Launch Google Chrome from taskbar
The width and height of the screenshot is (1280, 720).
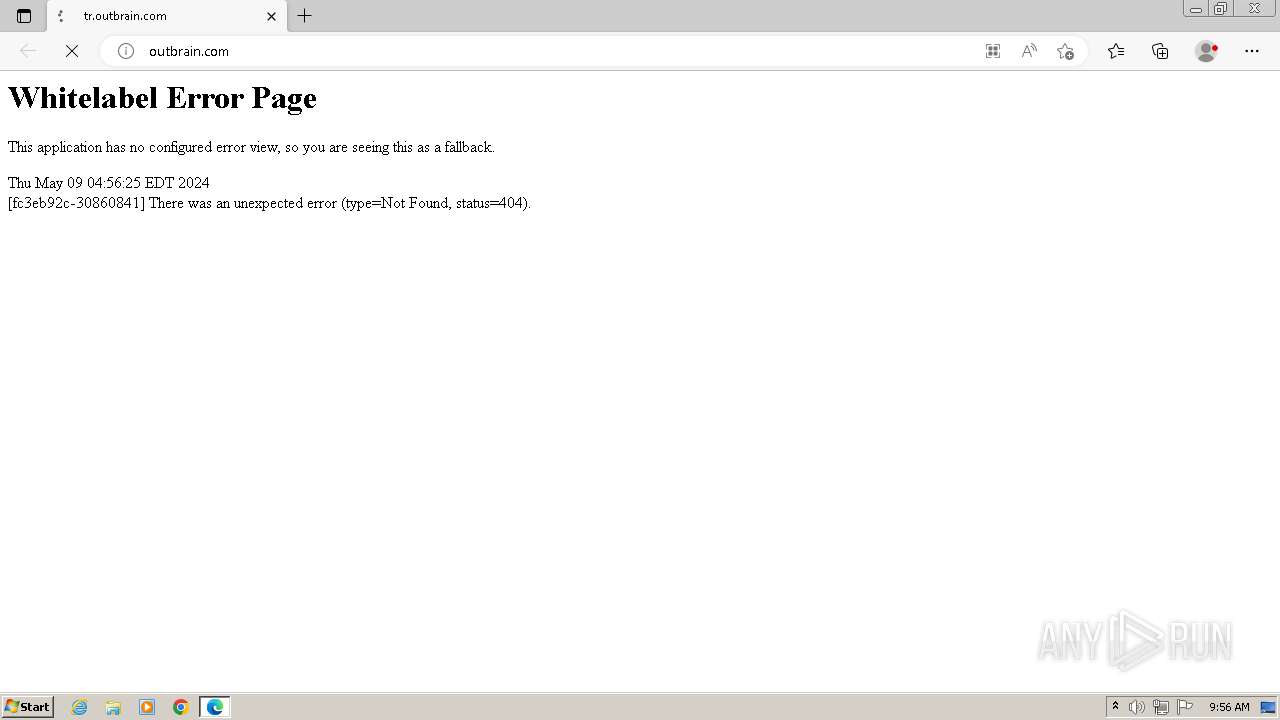(181, 707)
